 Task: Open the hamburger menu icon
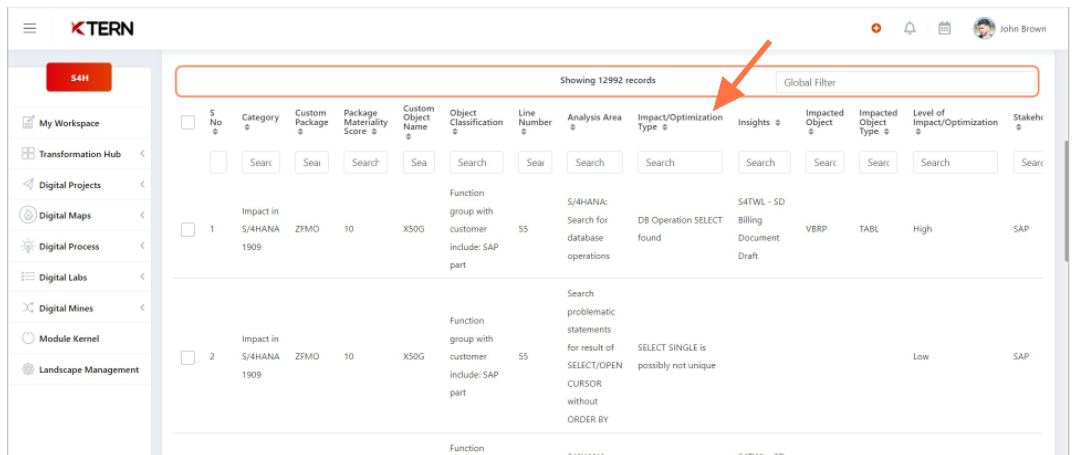pyautogui.click(x=30, y=29)
